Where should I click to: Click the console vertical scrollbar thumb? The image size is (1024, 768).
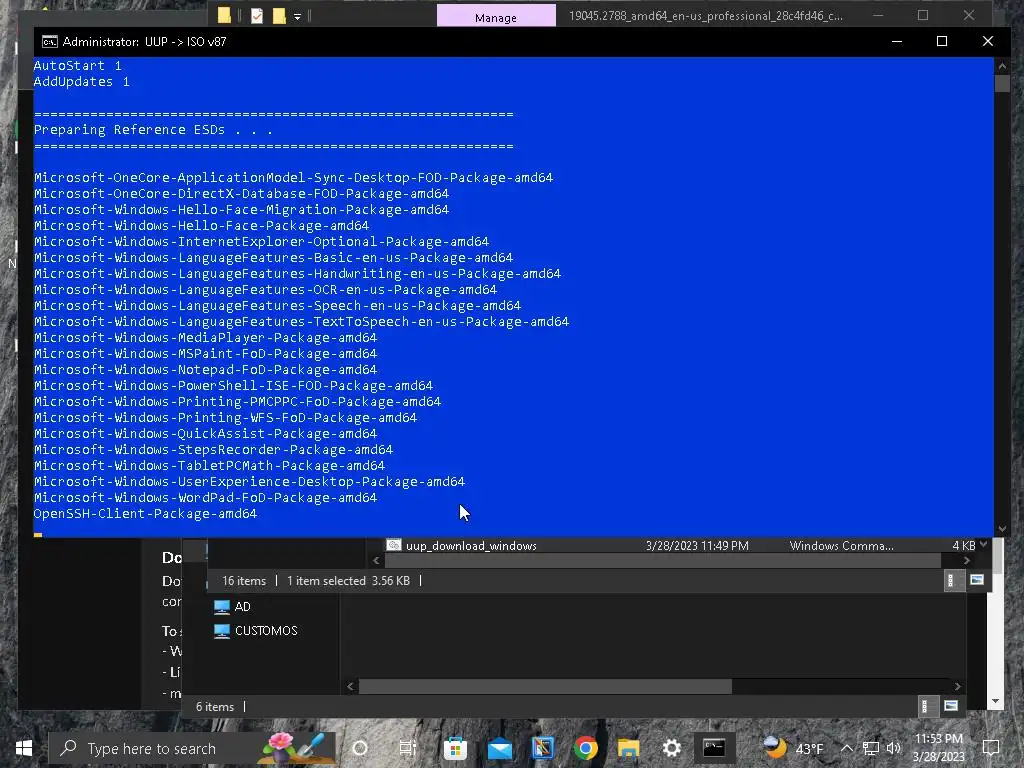click(x=1002, y=83)
